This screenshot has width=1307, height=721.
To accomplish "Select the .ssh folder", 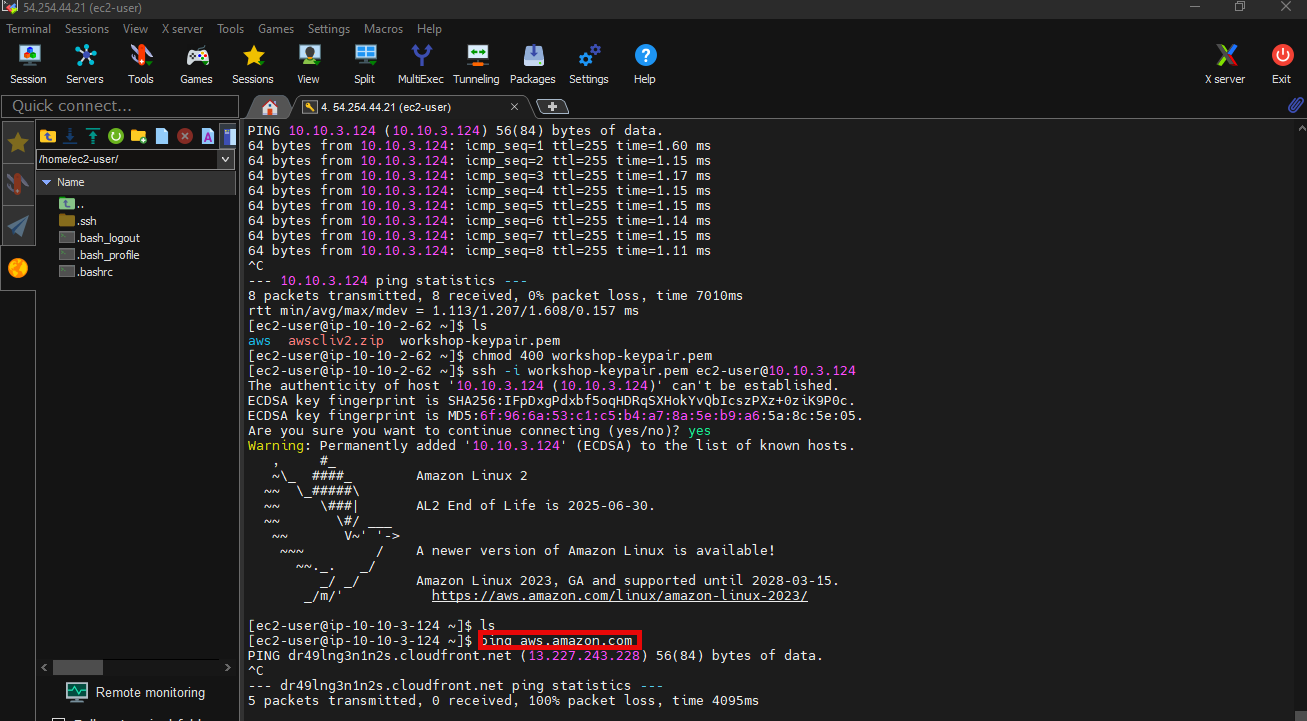I will point(78,221).
